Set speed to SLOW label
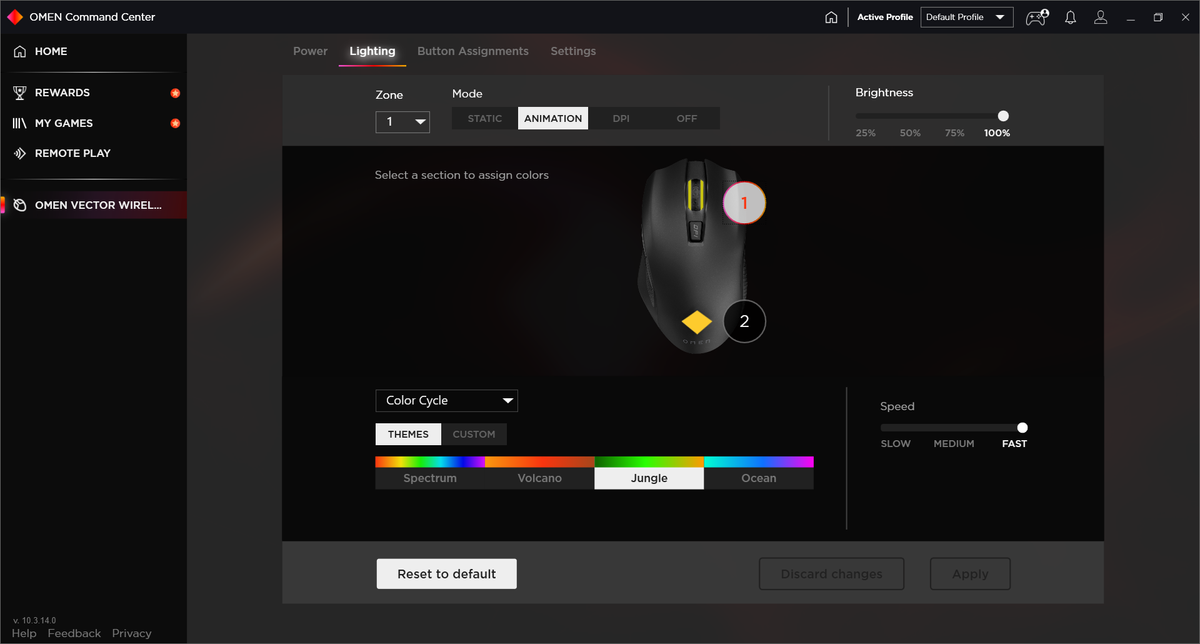Image resolution: width=1200 pixels, height=644 pixels. coord(896,443)
